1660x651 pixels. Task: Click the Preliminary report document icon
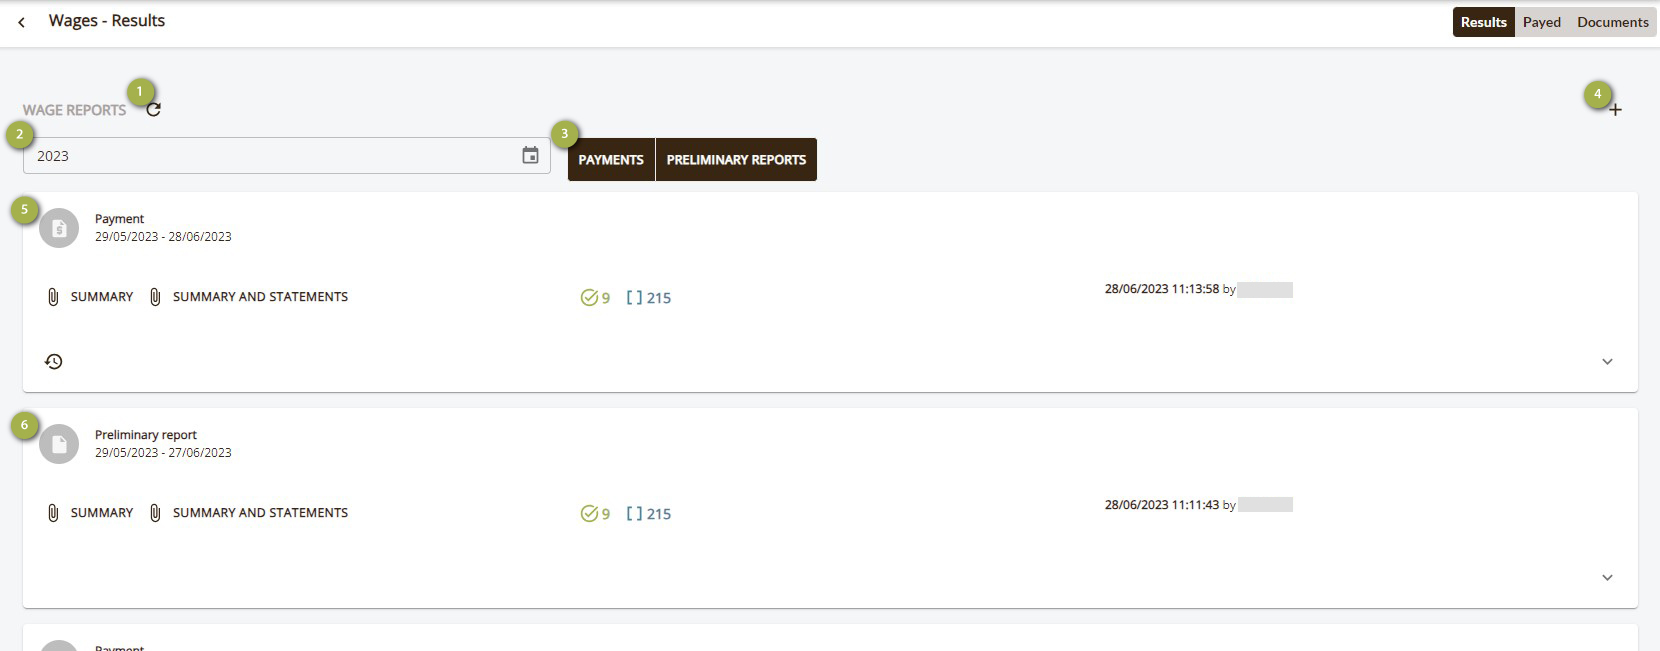click(59, 444)
